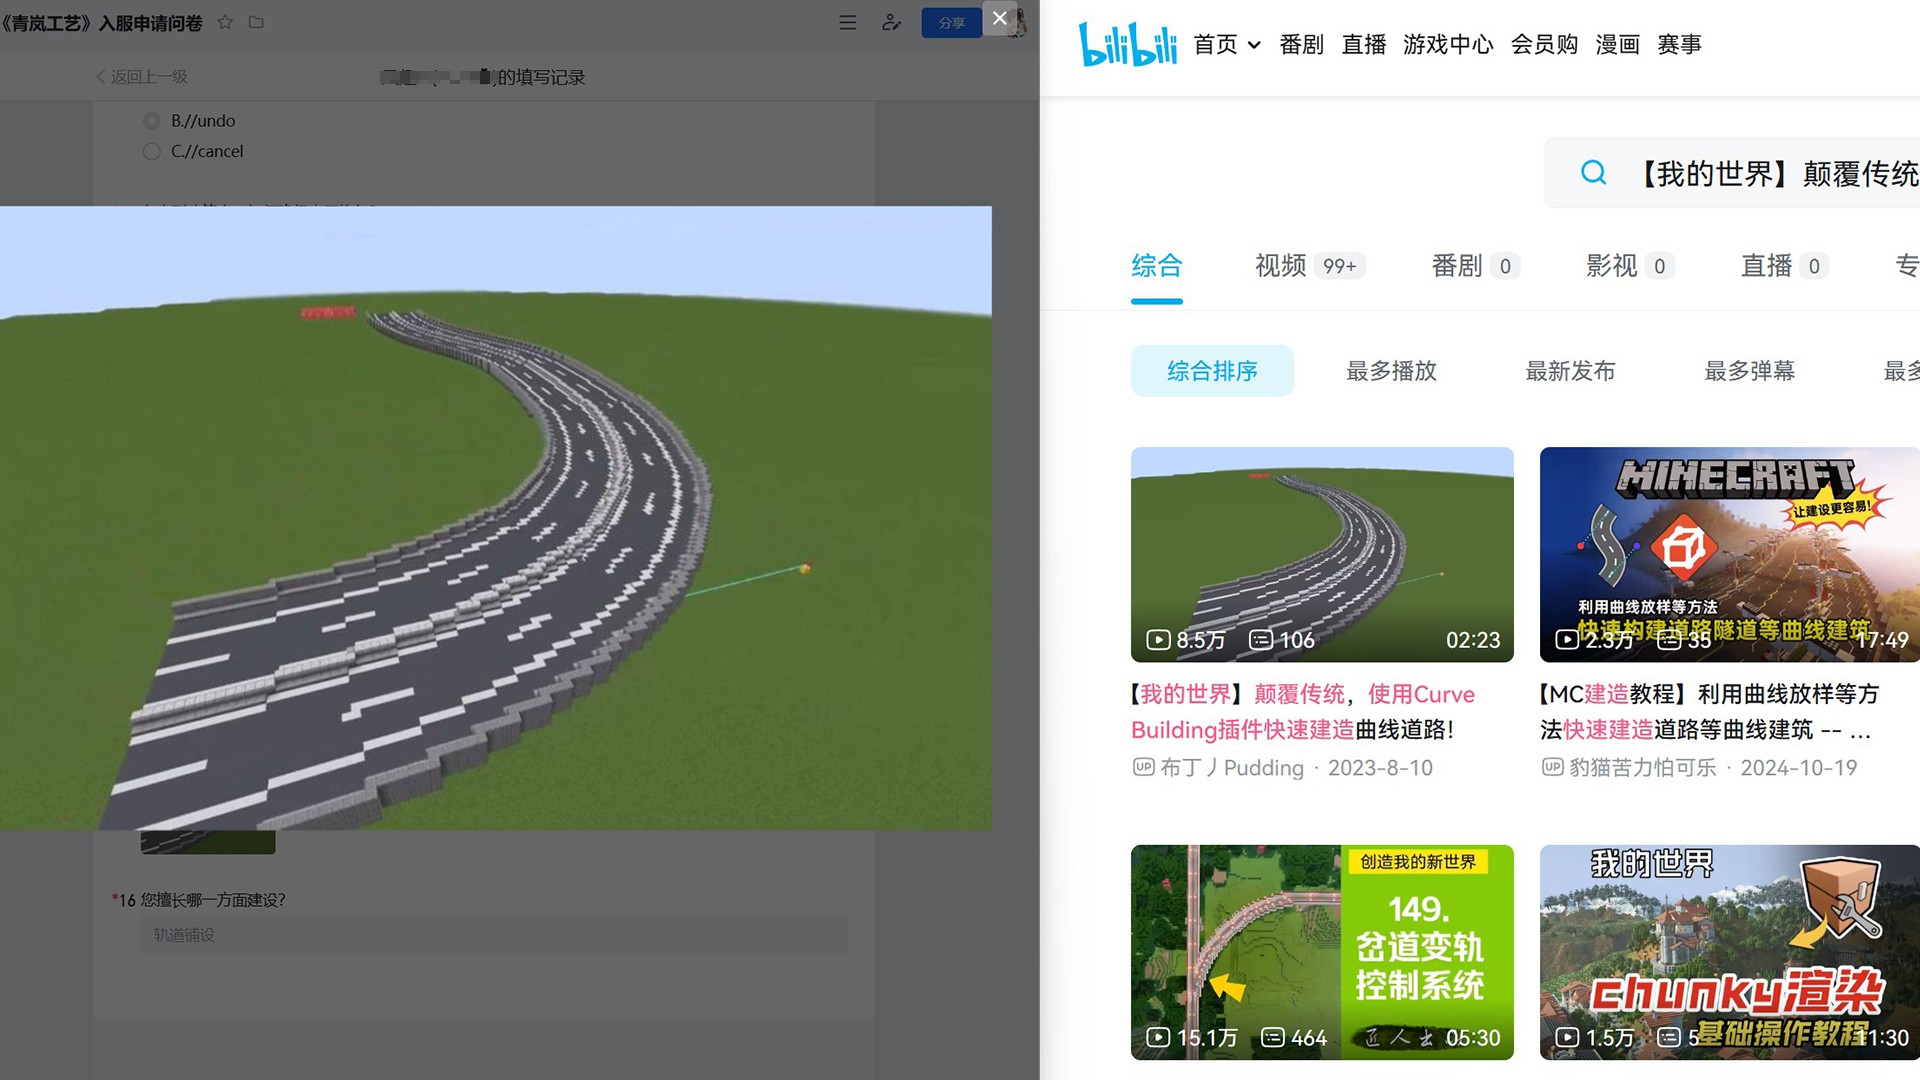Viewport: 1920px width, 1080px height.
Task: Switch to the 番剧 results tab
Action: [x=1475, y=266]
